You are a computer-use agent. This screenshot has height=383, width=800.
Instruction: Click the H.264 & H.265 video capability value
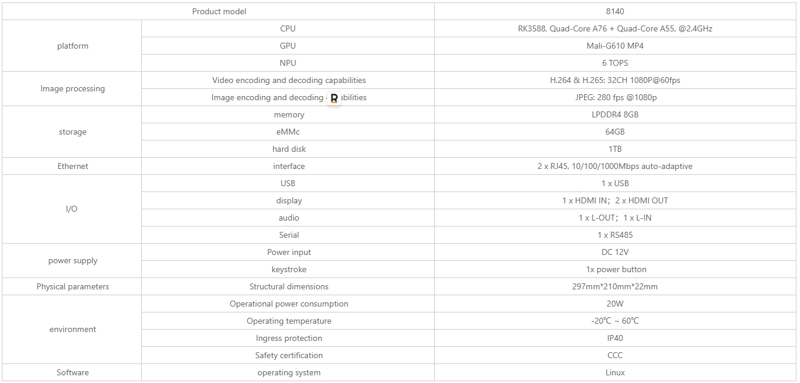[x=615, y=80]
